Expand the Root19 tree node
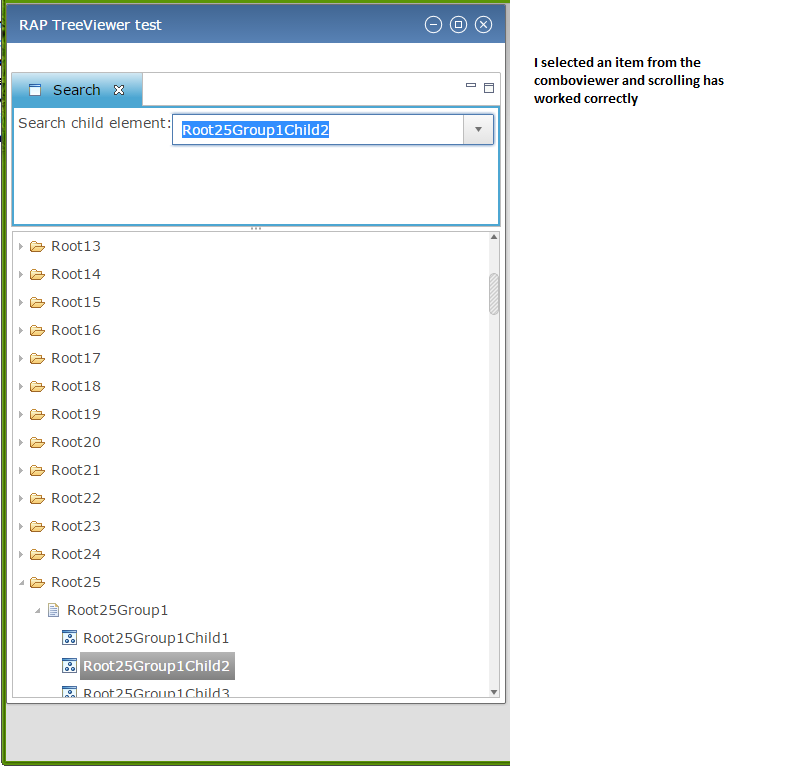 (x=21, y=414)
